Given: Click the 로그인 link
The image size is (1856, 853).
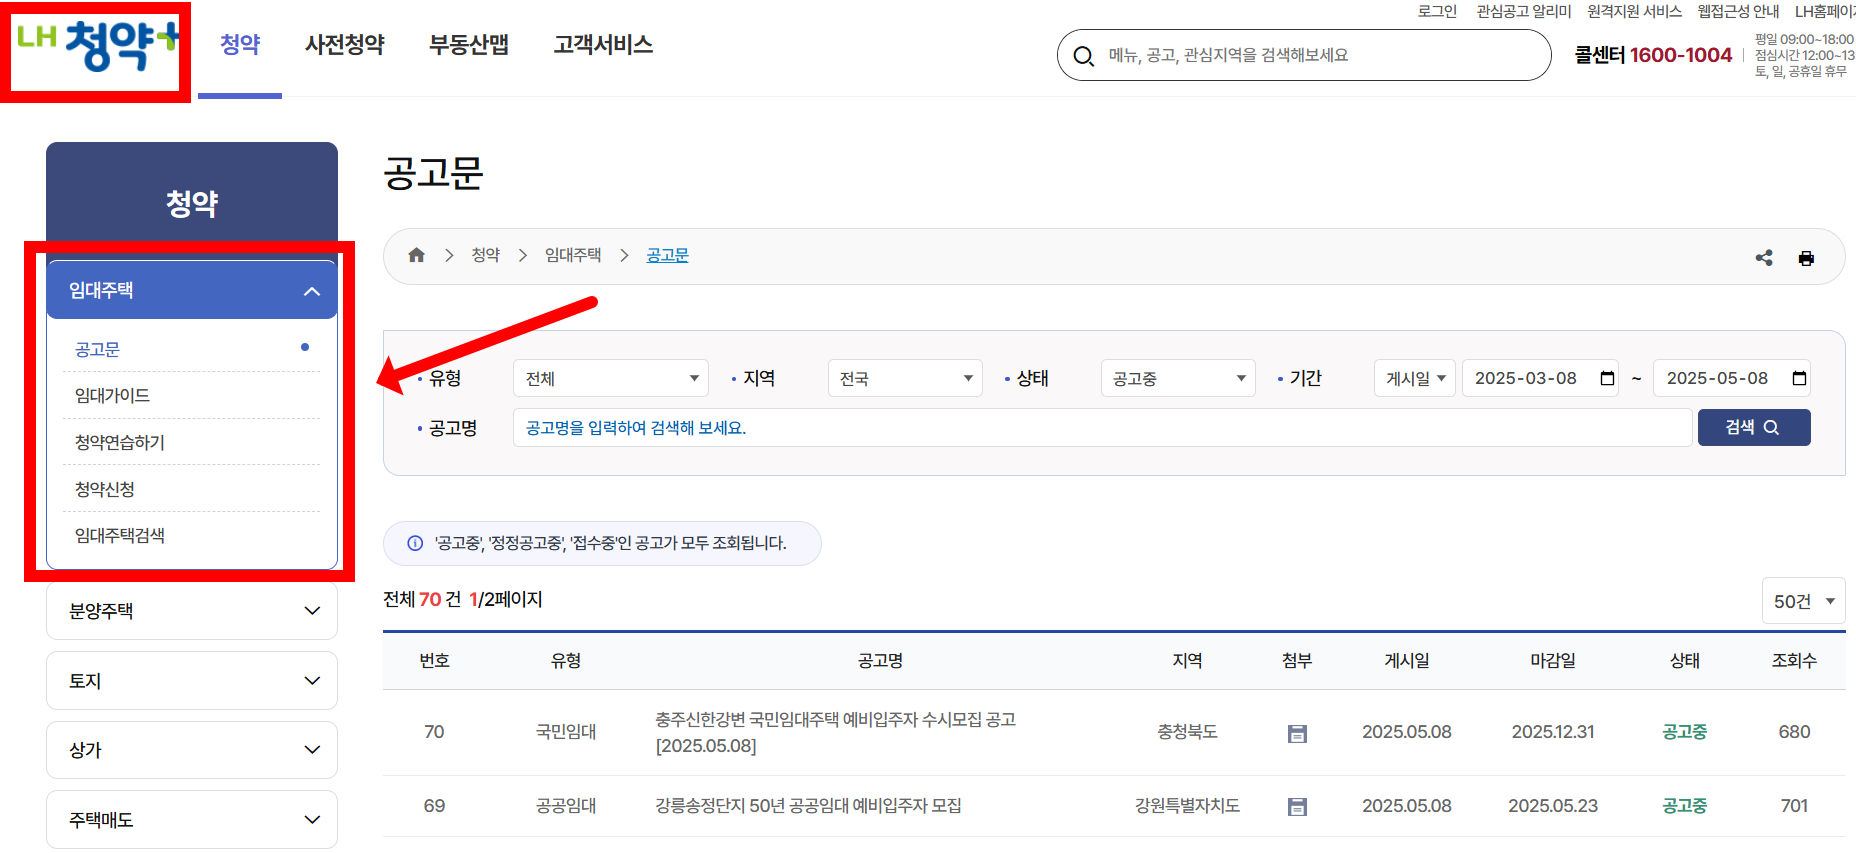Looking at the screenshot, I should [x=1437, y=11].
